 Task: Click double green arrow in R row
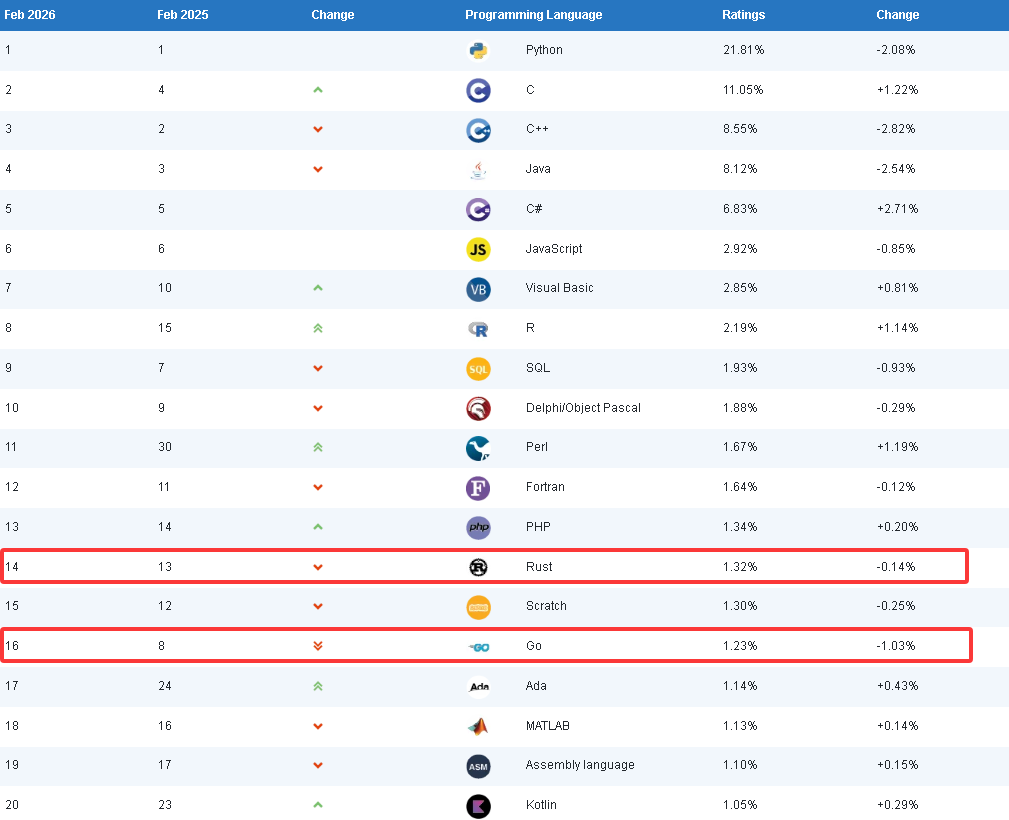[x=317, y=328]
